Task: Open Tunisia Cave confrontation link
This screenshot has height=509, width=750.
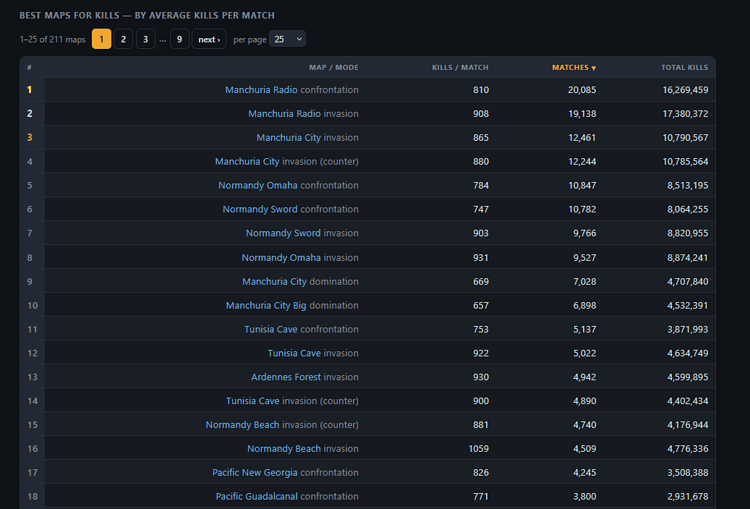Action: (271, 330)
